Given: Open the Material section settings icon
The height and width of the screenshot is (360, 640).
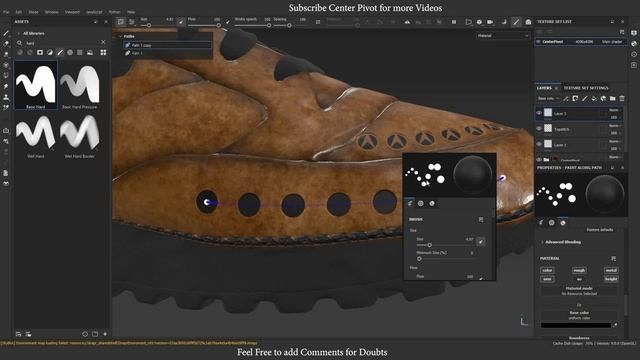Looking at the screenshot, I should 613,258.
